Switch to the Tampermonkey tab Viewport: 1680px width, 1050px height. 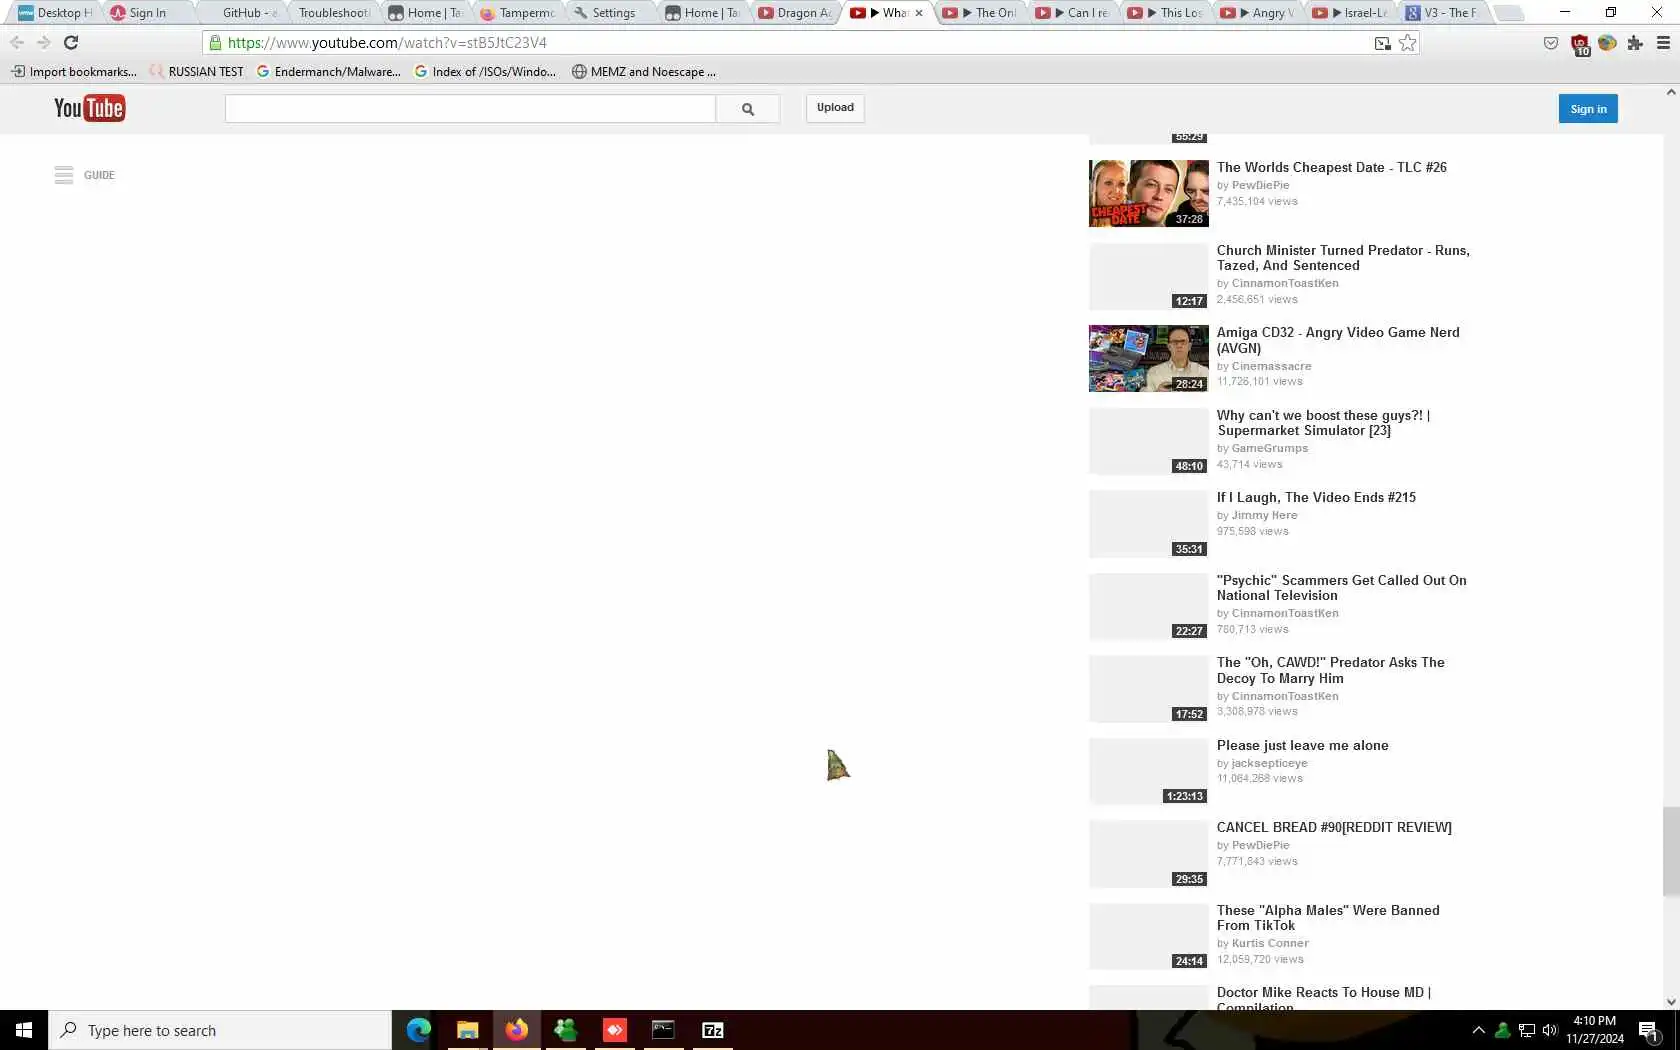[x=517, y=13]
